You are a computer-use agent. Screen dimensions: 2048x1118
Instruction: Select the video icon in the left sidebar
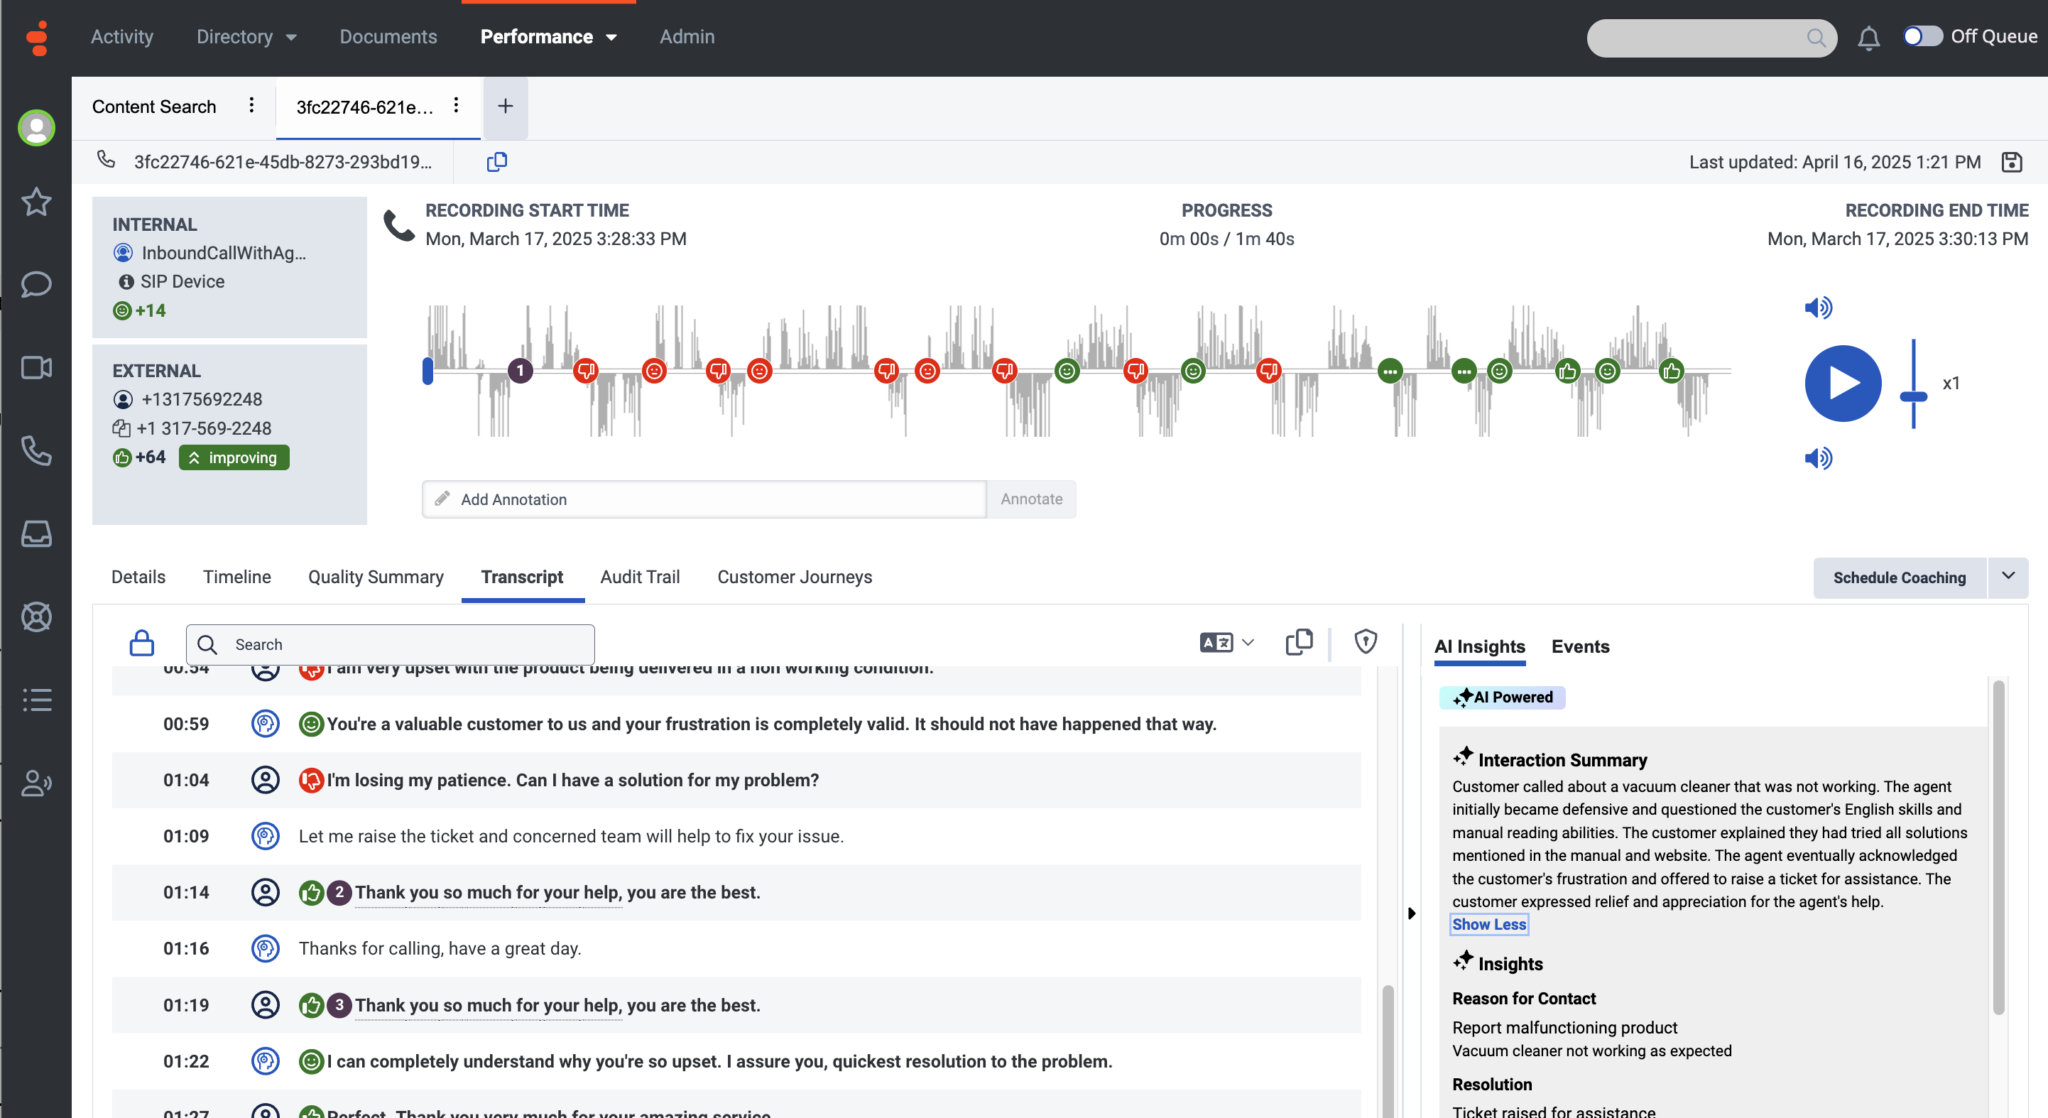click(x=37, y=367)
